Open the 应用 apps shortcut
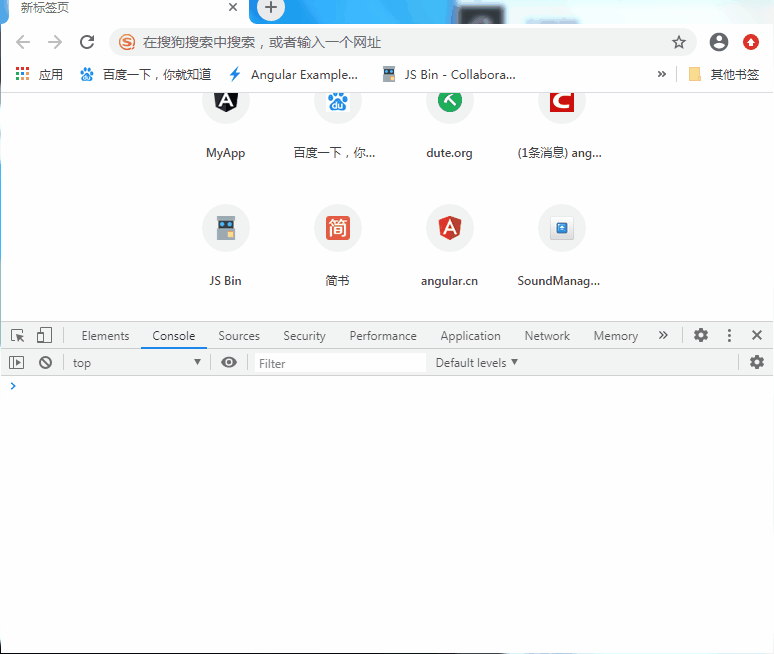 (x=39, y=75)
